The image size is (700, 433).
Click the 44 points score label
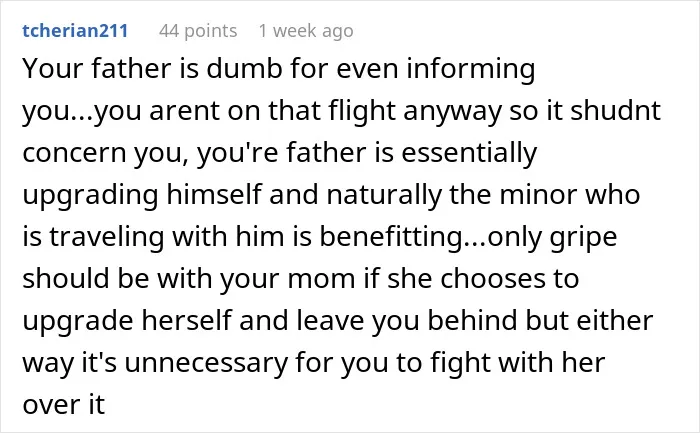pos(198,31)
